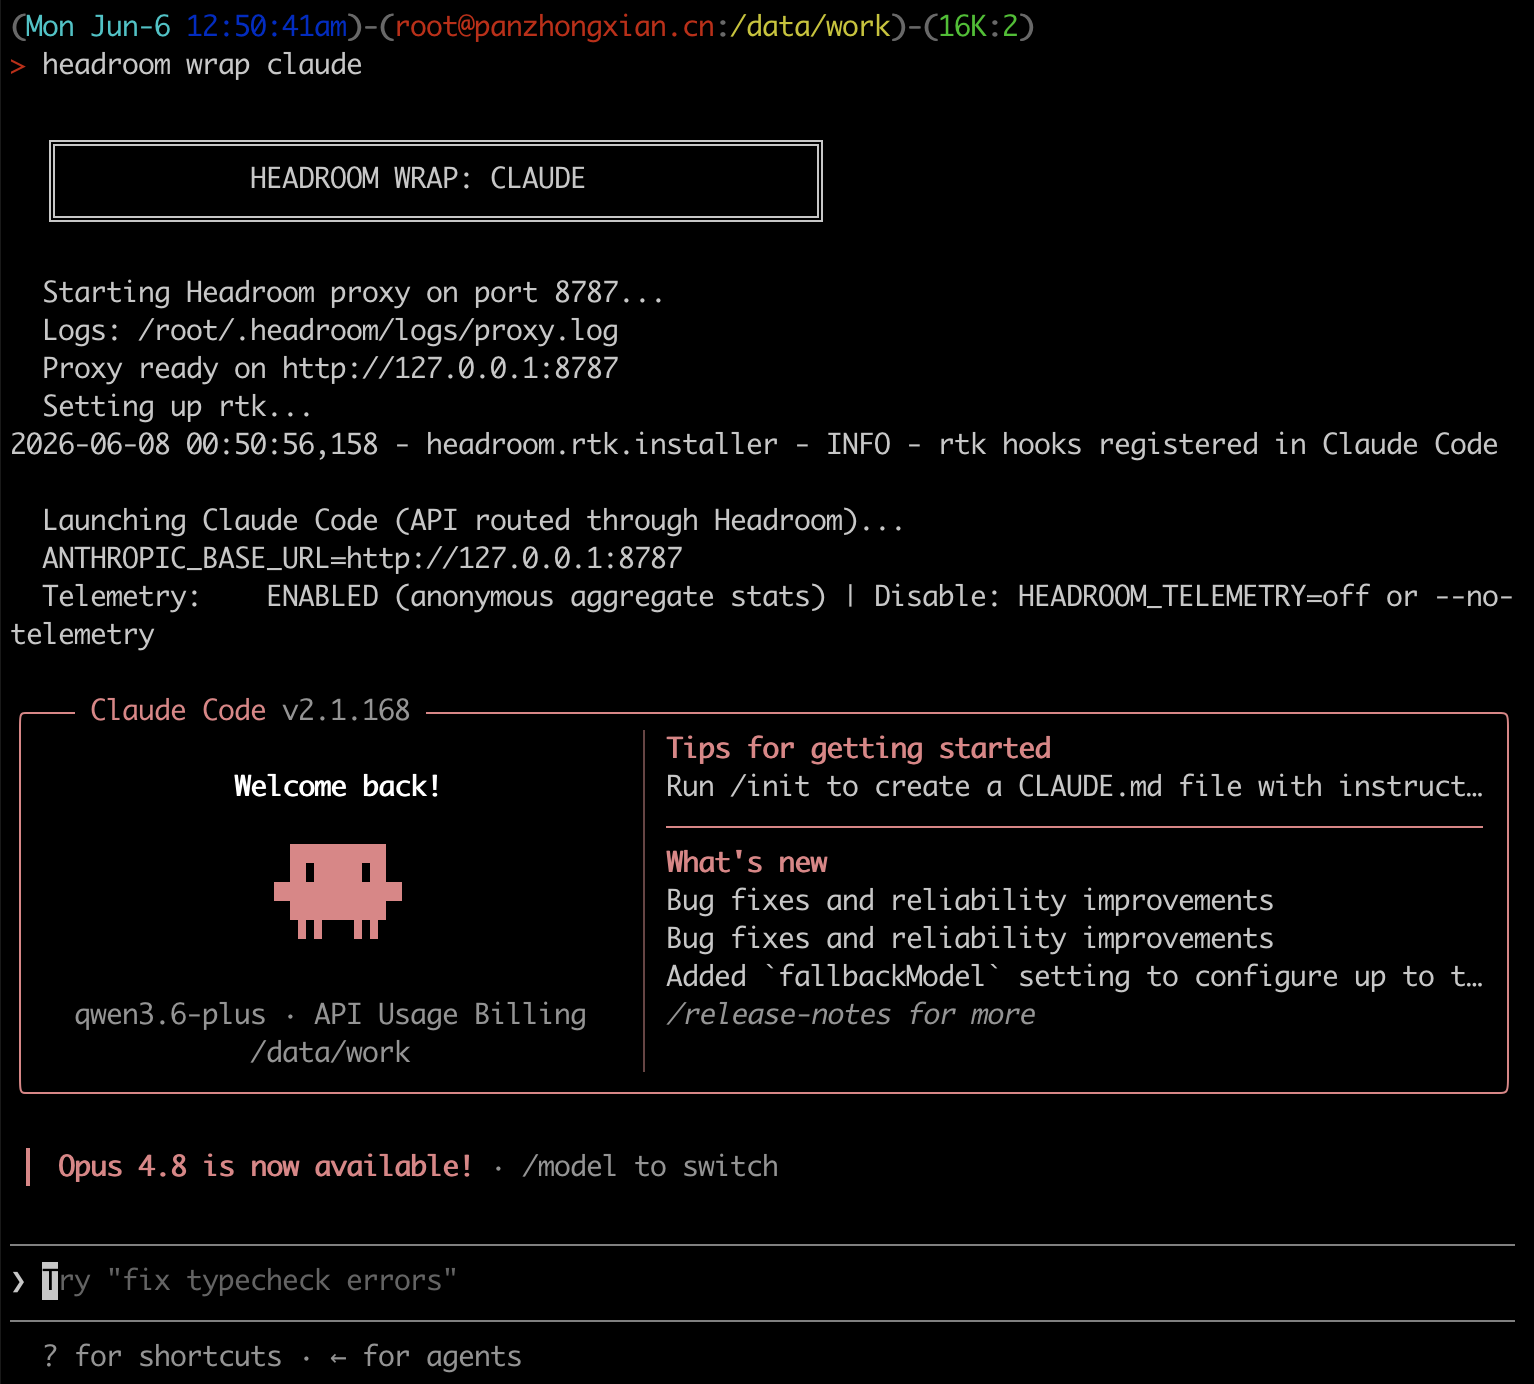Click the "ANTHROPIC_BASE_URL=http://127.0.0.1:8787" line
The height and width of the screenshot is (1384, 1534).
362,558
